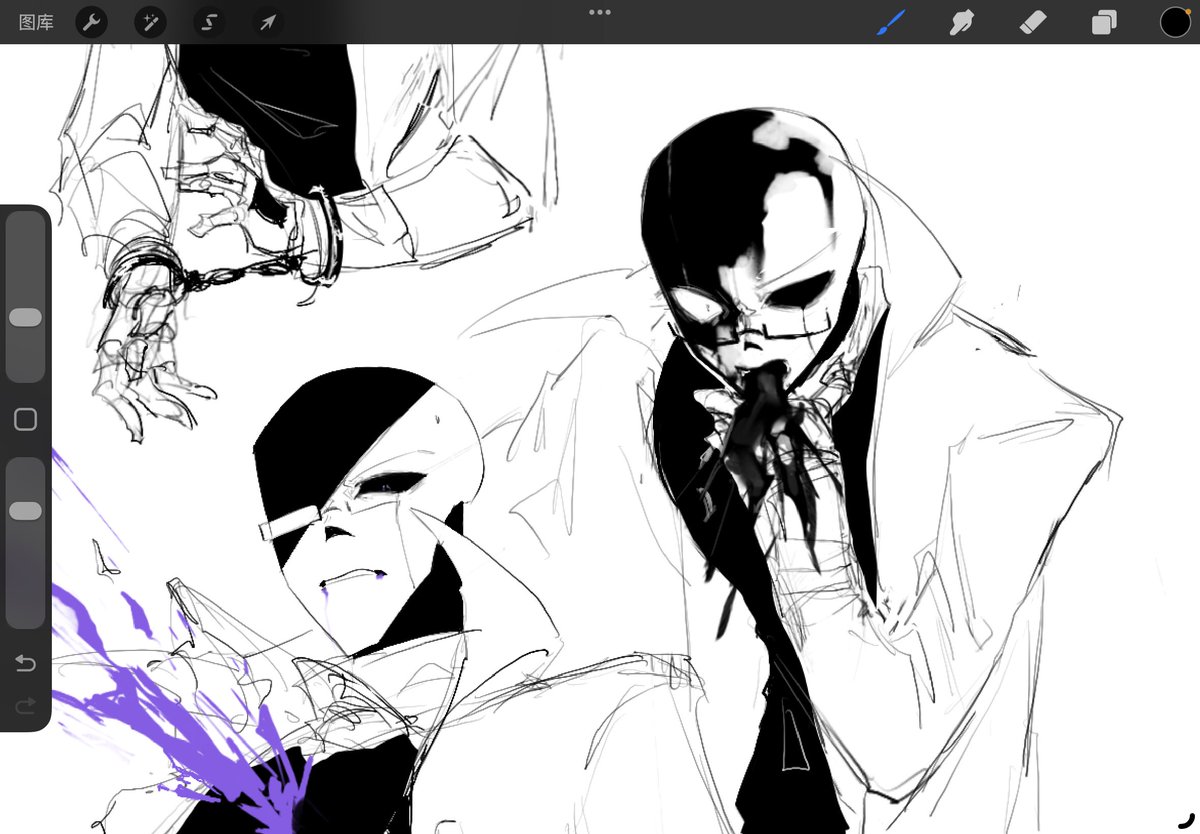Open the Actions wrench menu
The height and width of the screenshot is (834, 1200).
click(x=92, y=22)
